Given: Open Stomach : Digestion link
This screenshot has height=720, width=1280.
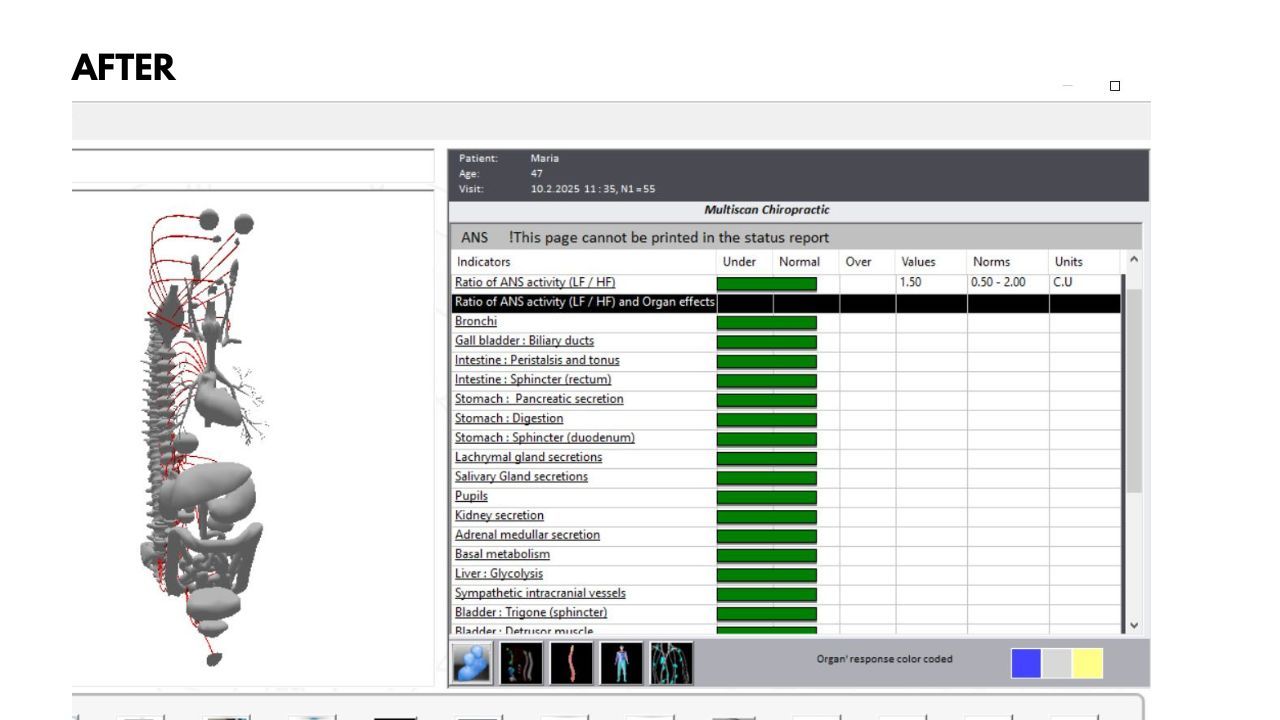Looking at the screenshot, I should (509, 418).
